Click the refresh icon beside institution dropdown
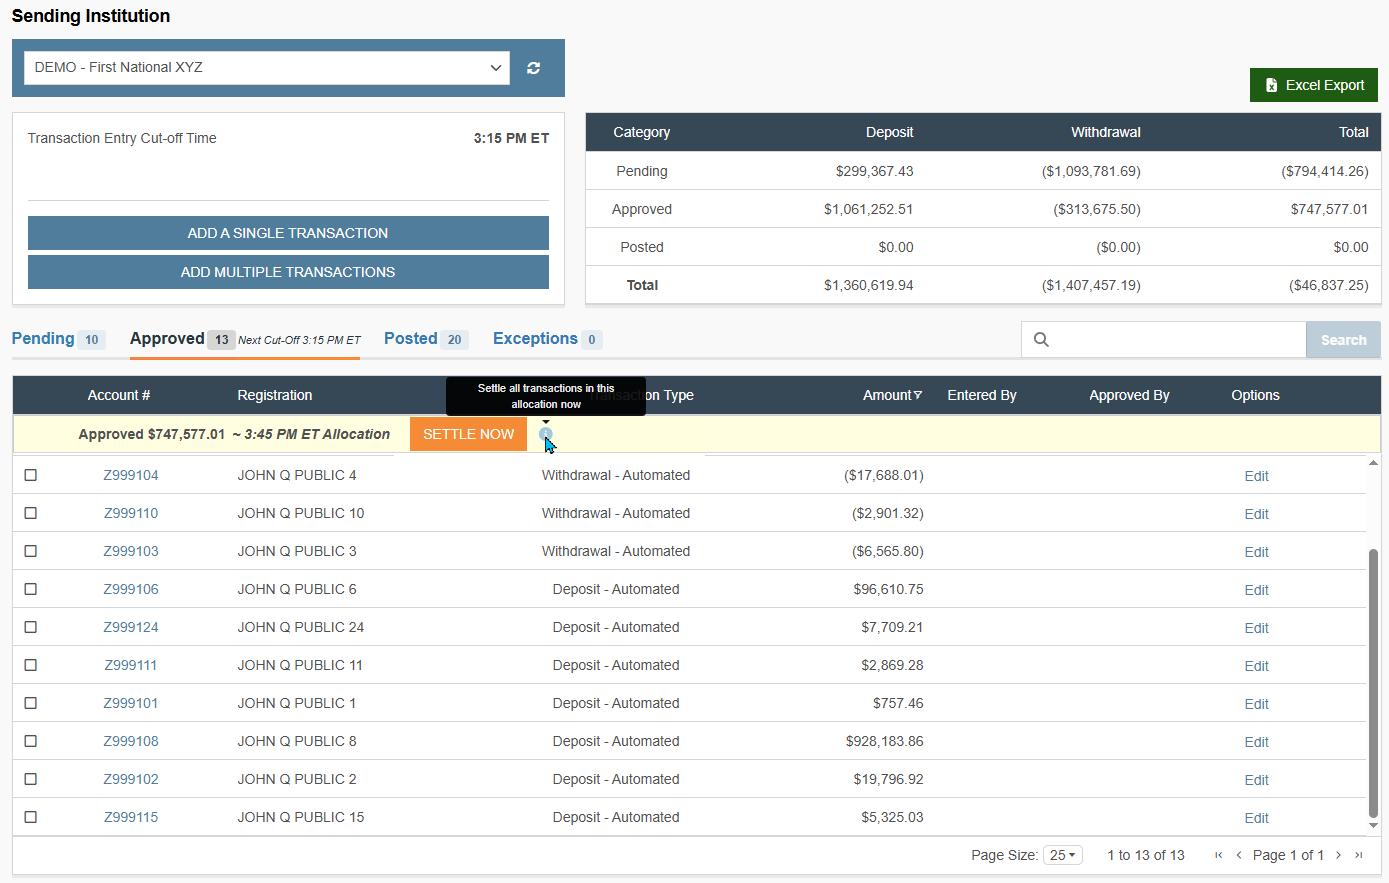The image size is (1389, 883). (x=534, y=68)
